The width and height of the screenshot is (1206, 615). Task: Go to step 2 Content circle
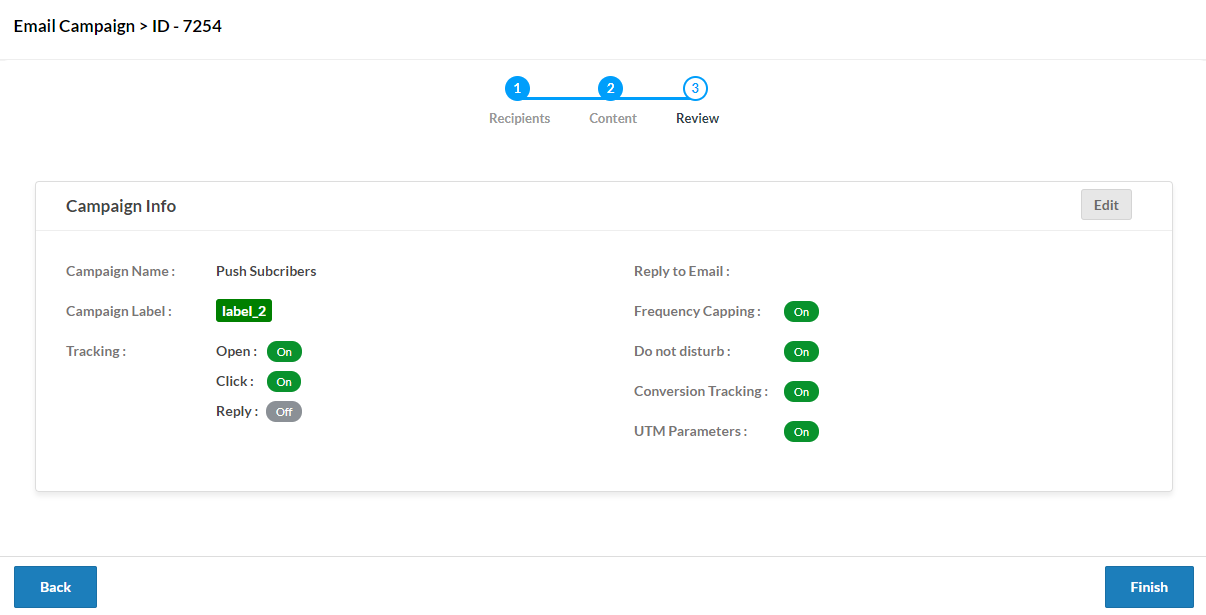point(610,88)
